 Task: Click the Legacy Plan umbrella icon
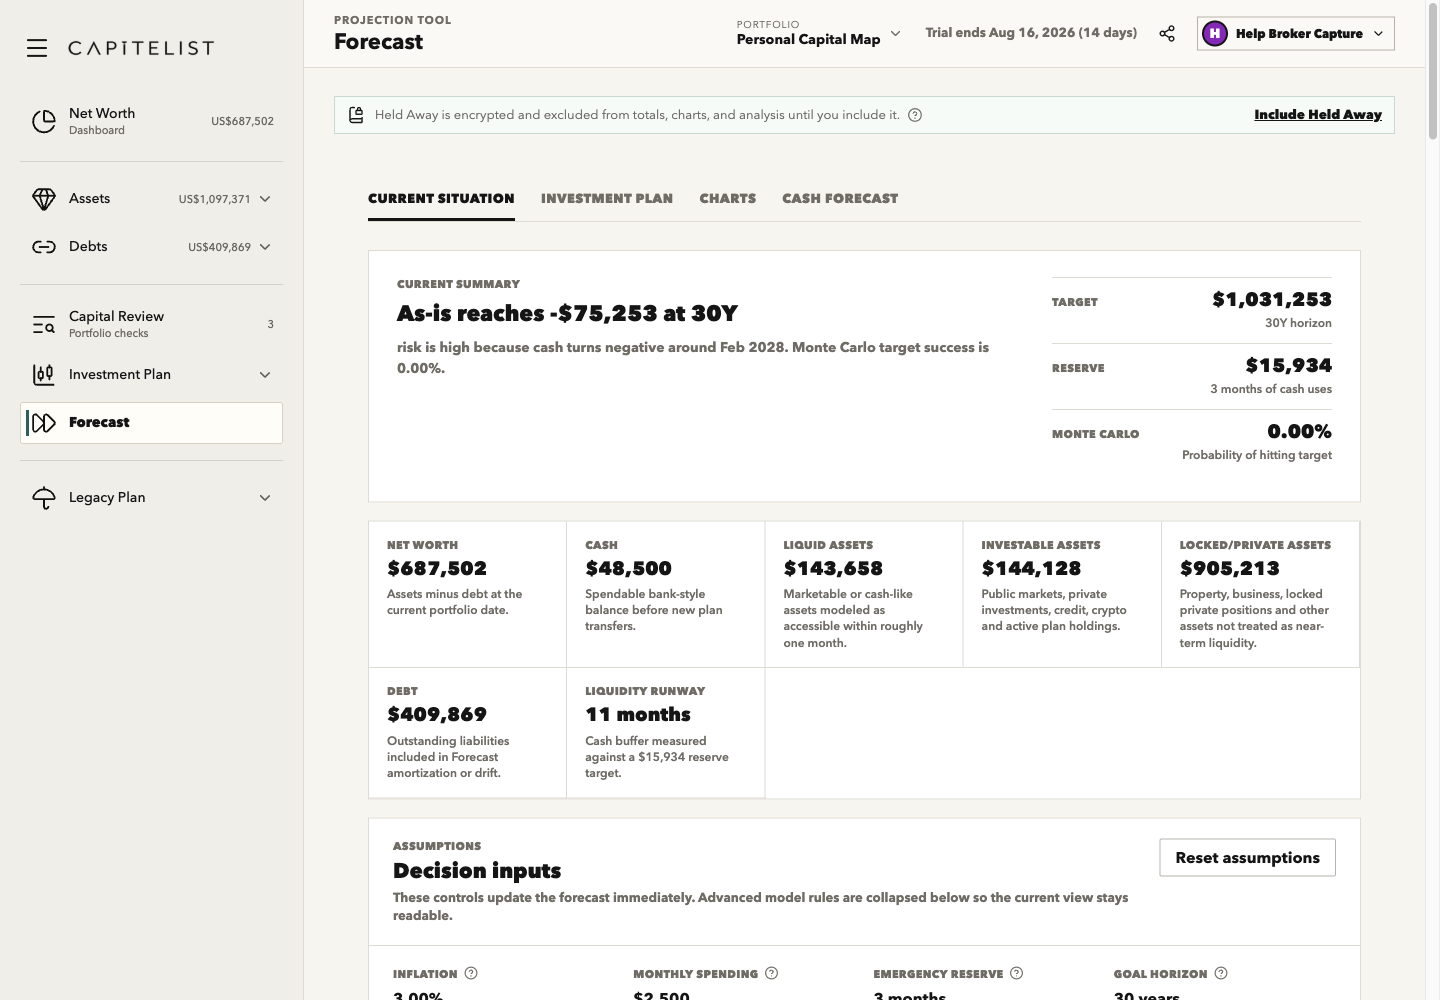pos(44,498)
